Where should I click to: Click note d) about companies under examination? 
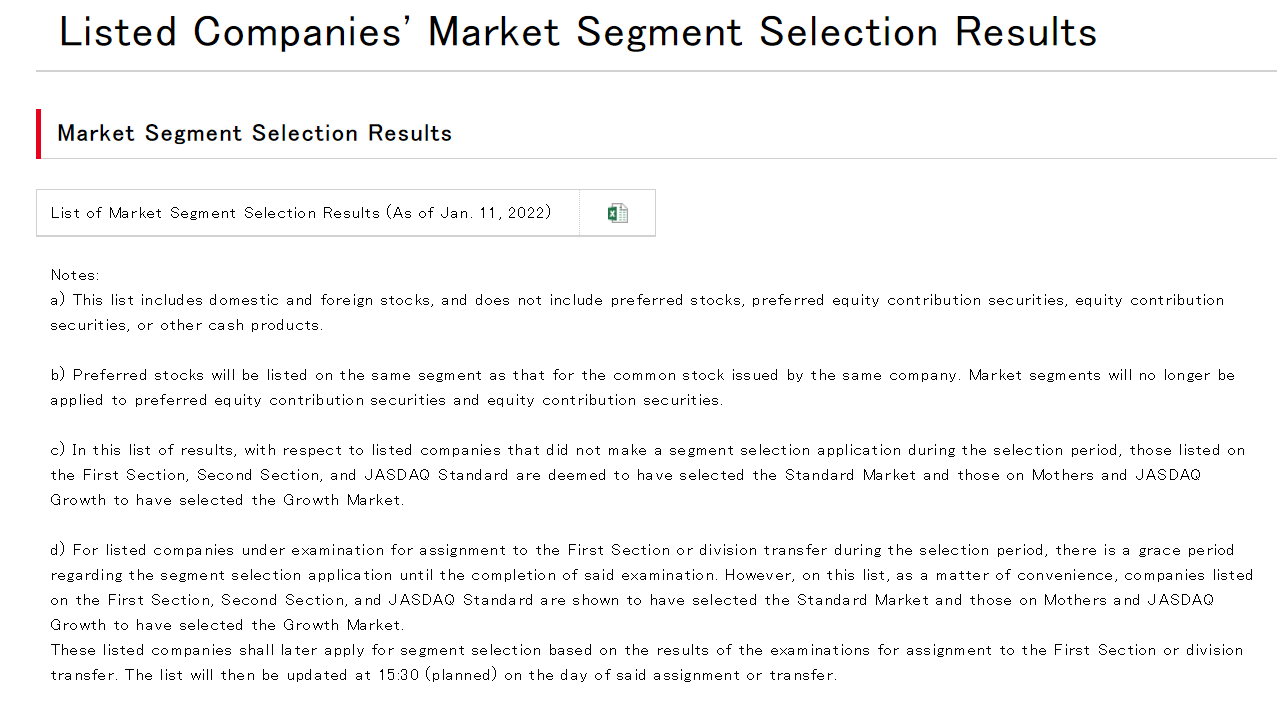pyautogui.click(x=652, y=587)
